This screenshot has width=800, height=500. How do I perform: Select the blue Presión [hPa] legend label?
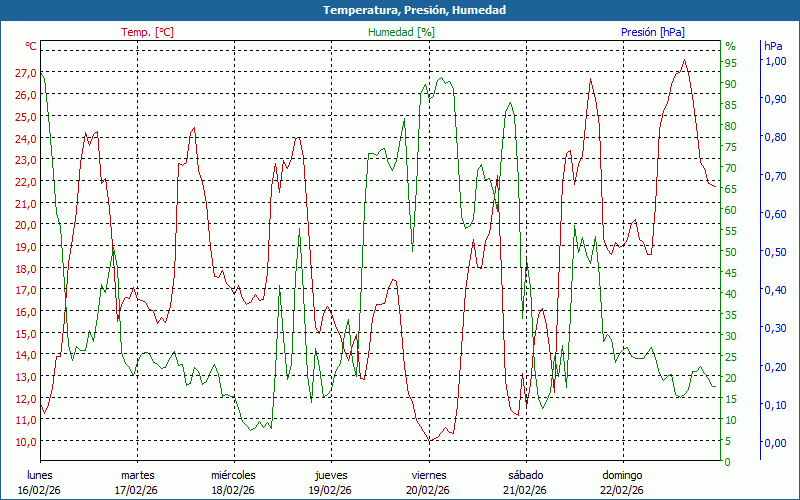coord(652,32)
